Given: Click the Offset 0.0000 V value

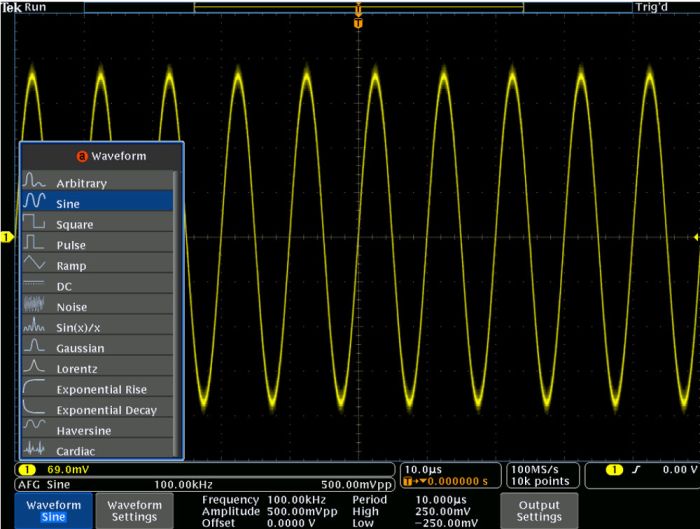Looking at the screenshot, I should pos(291,523).
